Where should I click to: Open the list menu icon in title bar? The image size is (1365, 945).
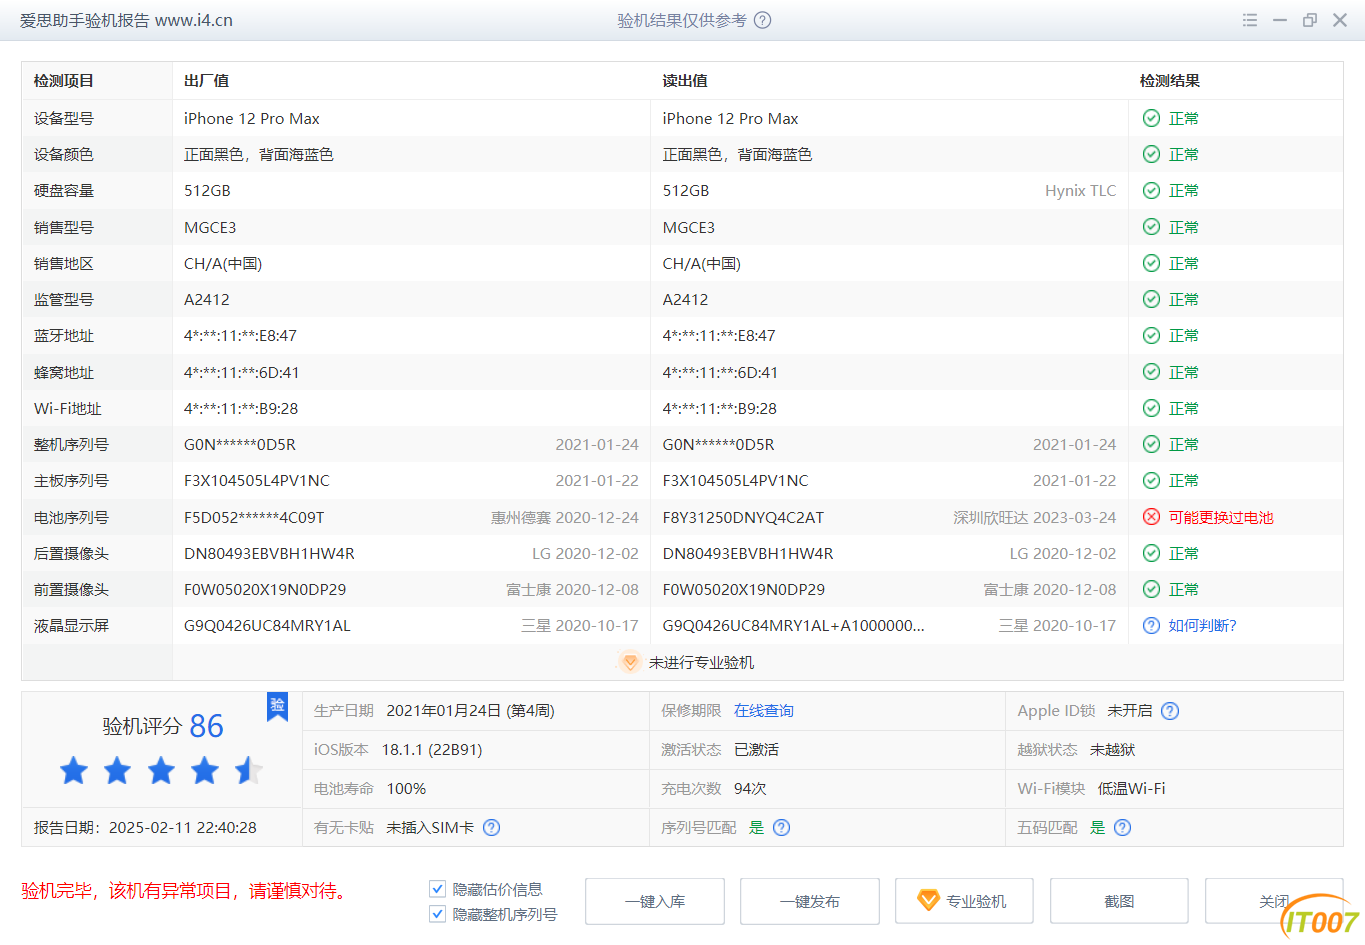(x=1250, y=20)
